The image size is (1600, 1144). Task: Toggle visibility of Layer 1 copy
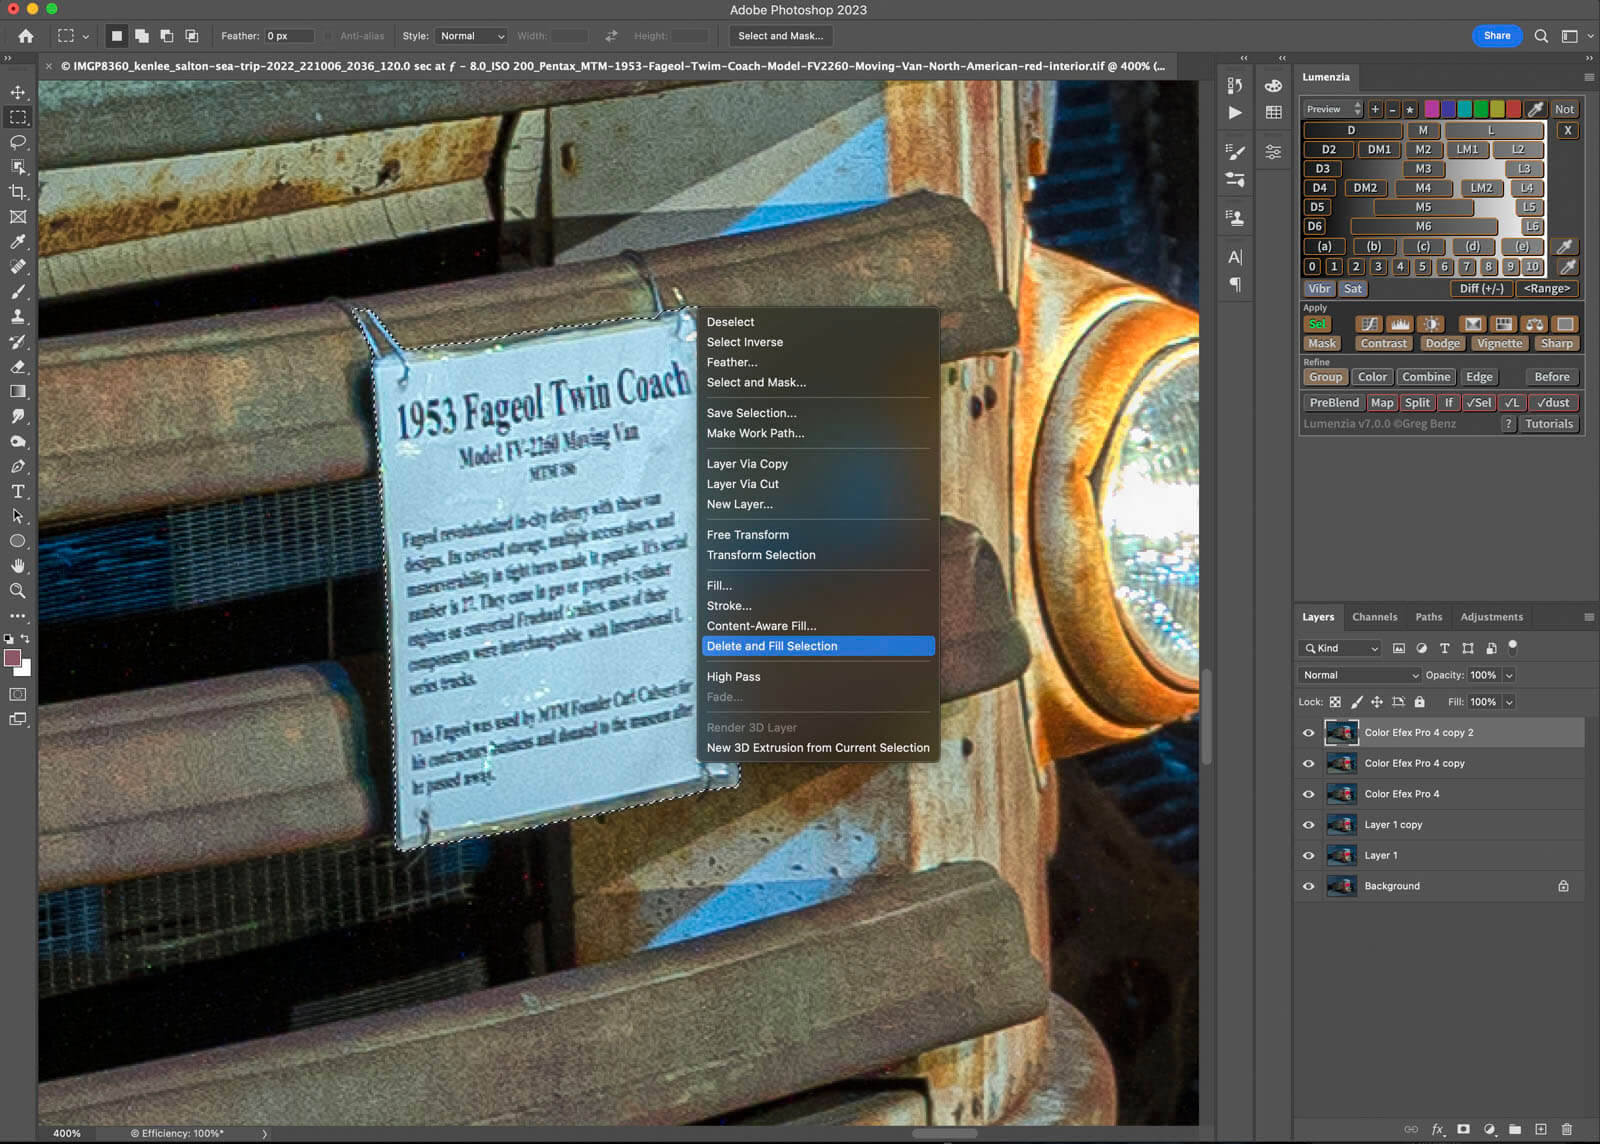(1308, 825)
